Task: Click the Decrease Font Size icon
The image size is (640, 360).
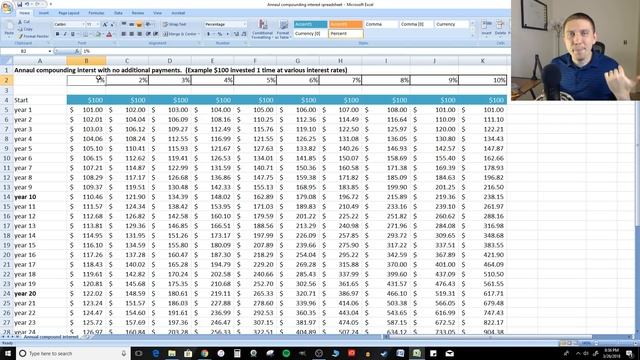Action: [112, 24]
